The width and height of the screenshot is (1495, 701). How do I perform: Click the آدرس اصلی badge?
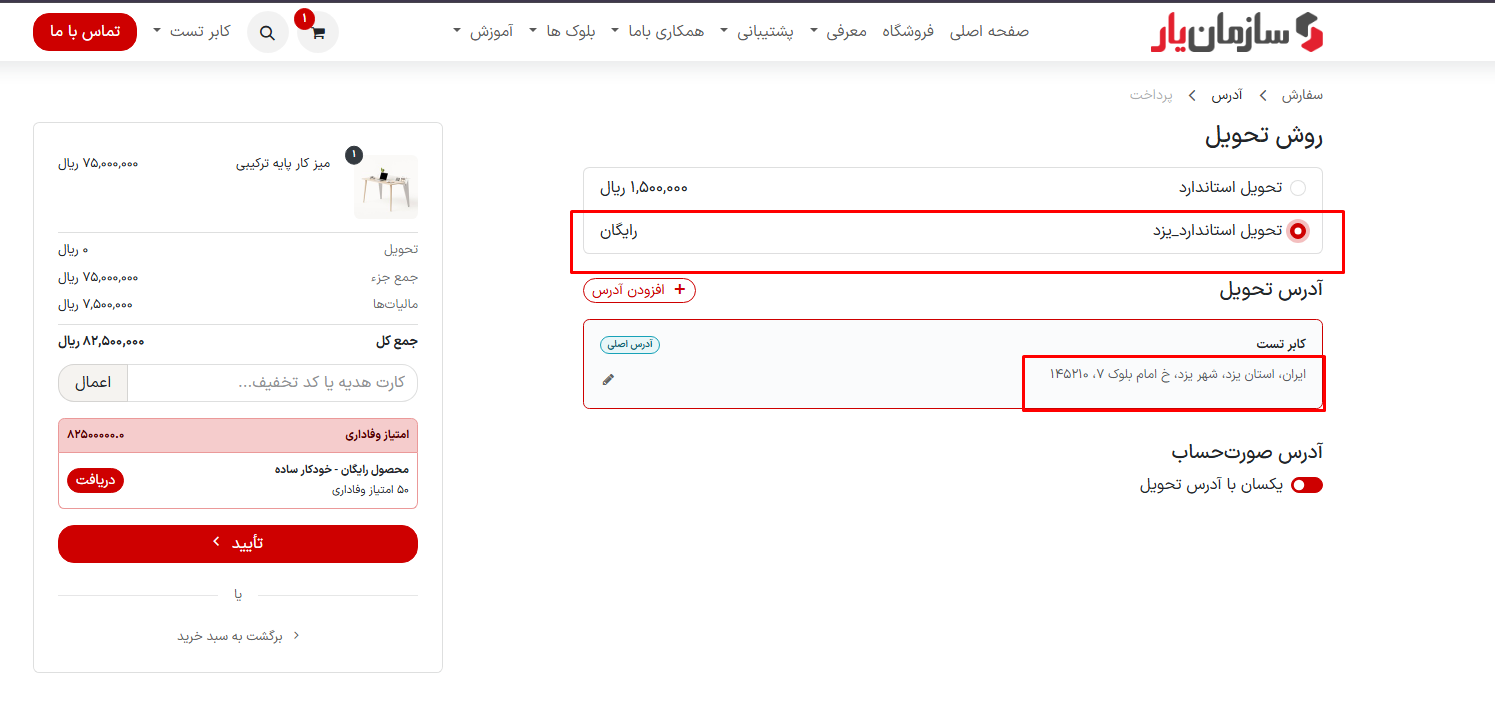tap(630, 344)
